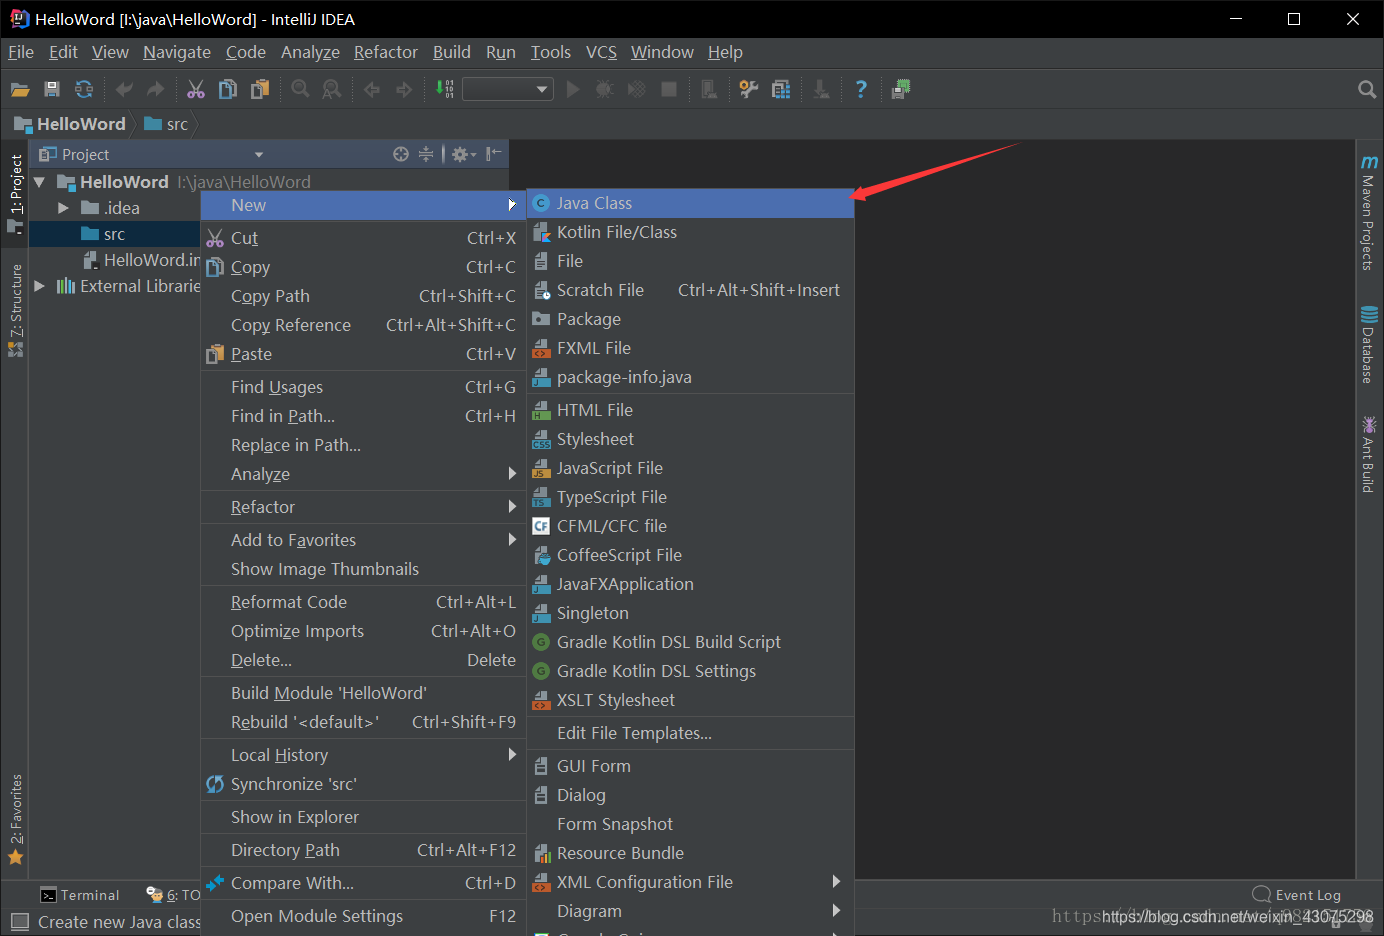Click the tool windows toggle in bottom-left corner
1384x936 pixels.
pos(19,922)
